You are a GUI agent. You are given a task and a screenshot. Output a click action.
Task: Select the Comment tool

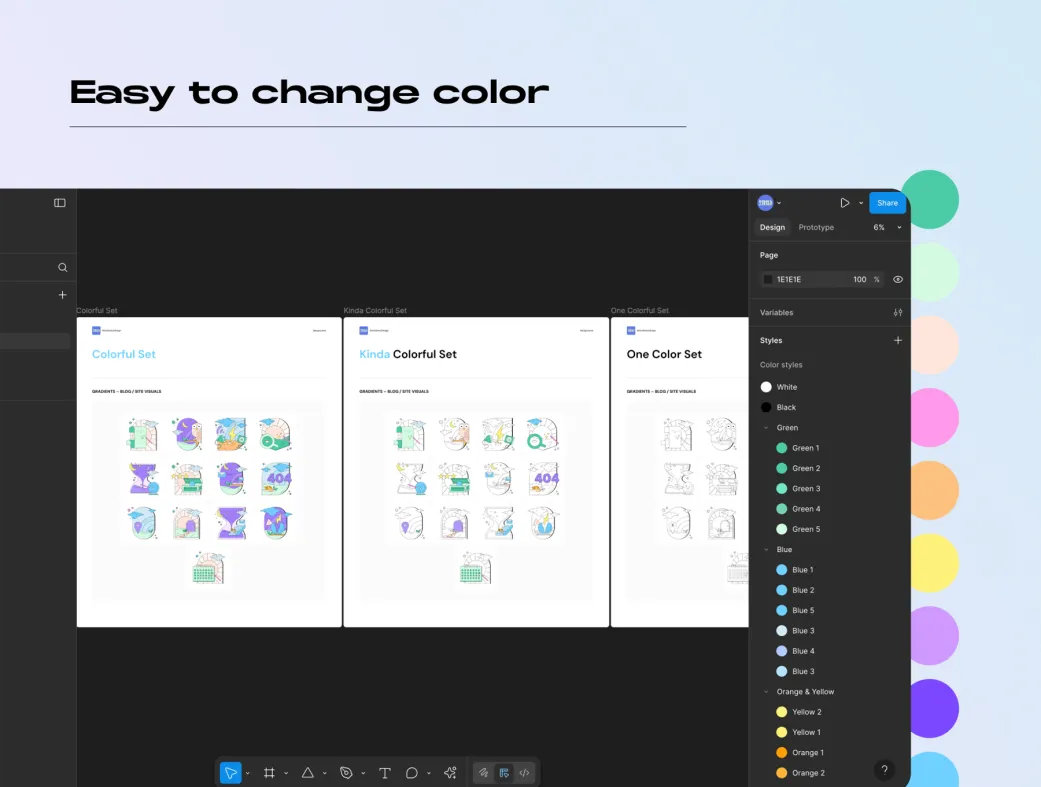(x=411, y=773)
